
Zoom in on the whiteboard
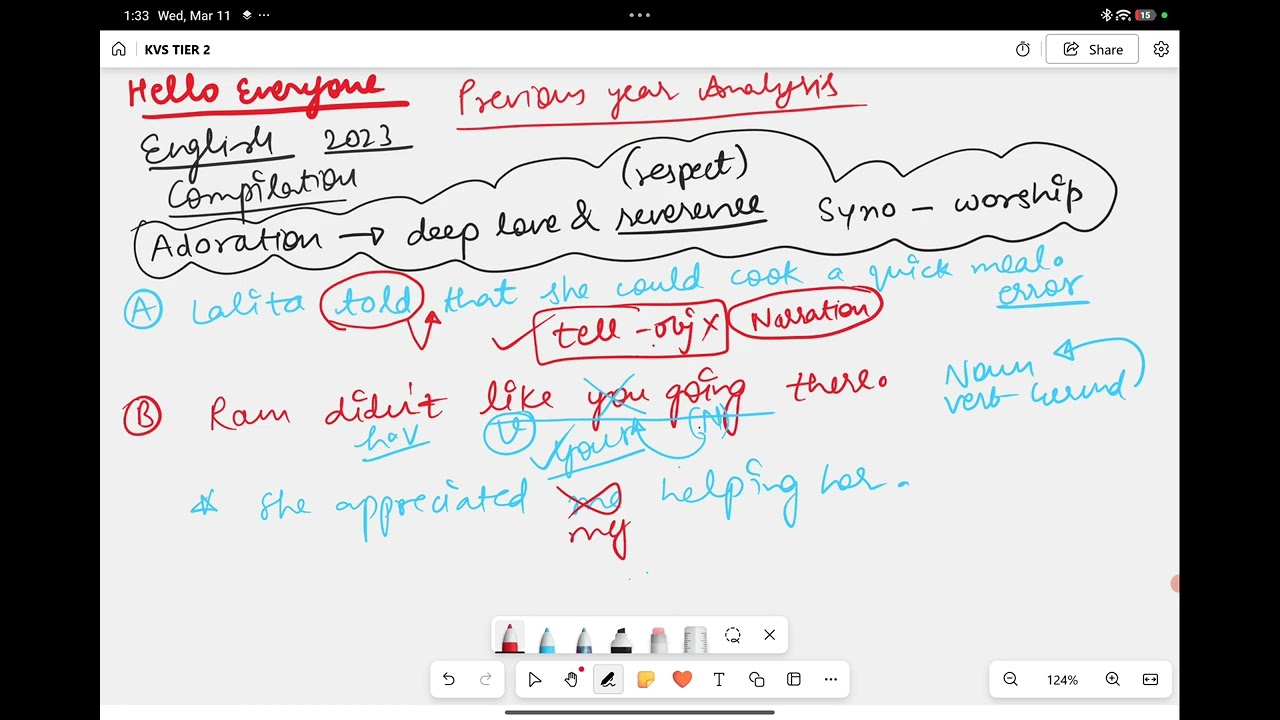pyautogui.click(x=1113, y=680)
